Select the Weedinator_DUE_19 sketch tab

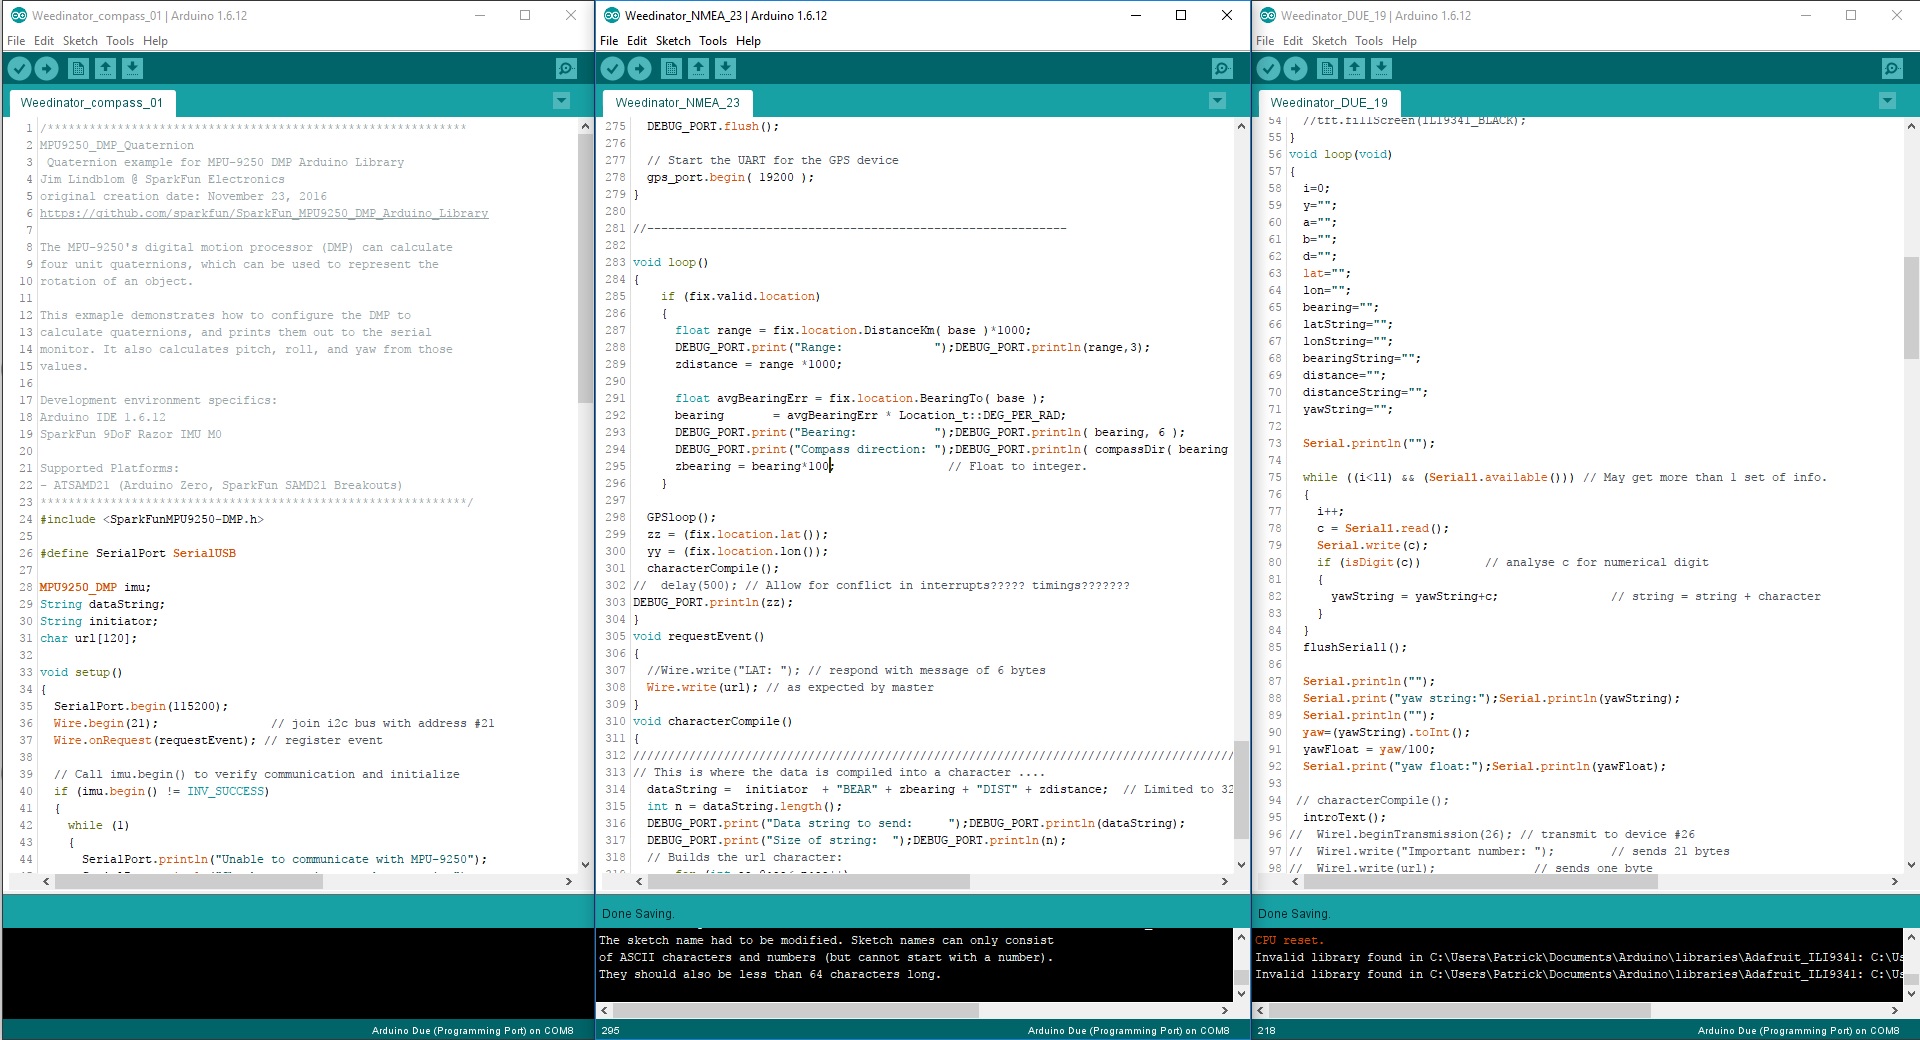click(x=1330, y=103)
